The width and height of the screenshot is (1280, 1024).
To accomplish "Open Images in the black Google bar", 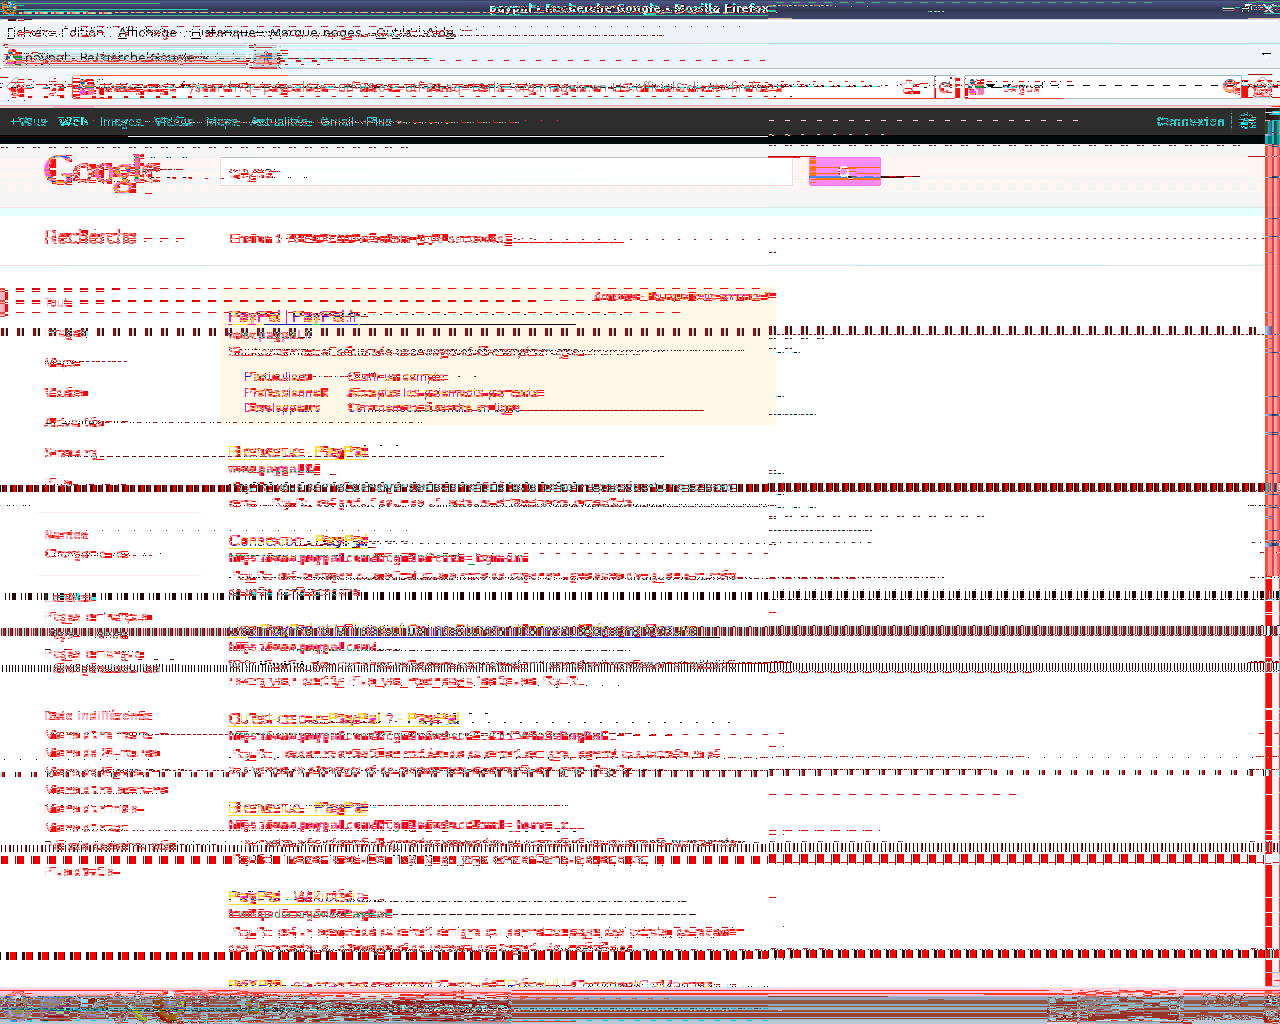I will (121, 122).
